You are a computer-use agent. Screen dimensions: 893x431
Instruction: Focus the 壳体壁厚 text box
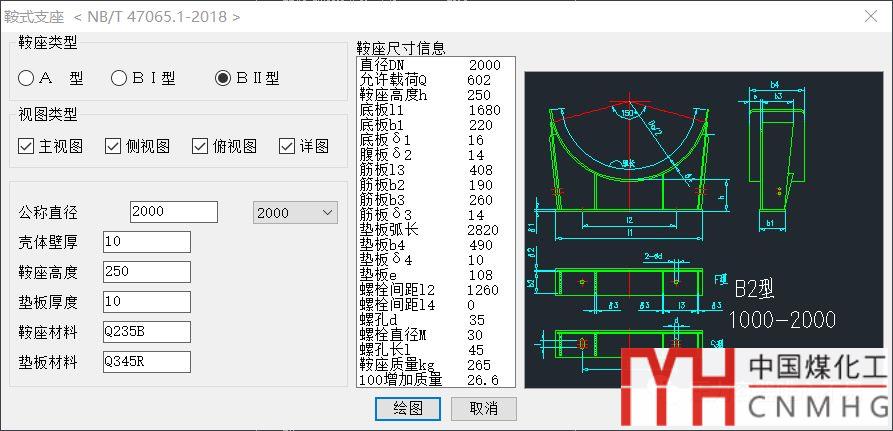point(146,242)
